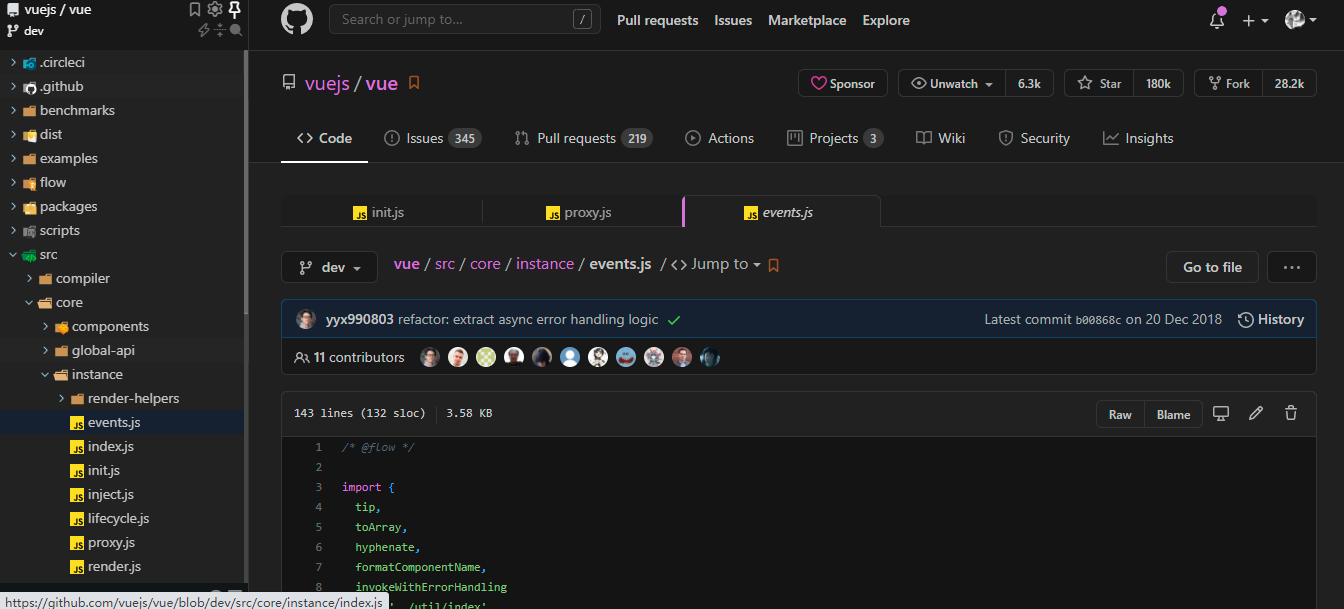Screen dimensions: 1344x609
Task: Open the Security tab
Action: (x=1034, y=138)
